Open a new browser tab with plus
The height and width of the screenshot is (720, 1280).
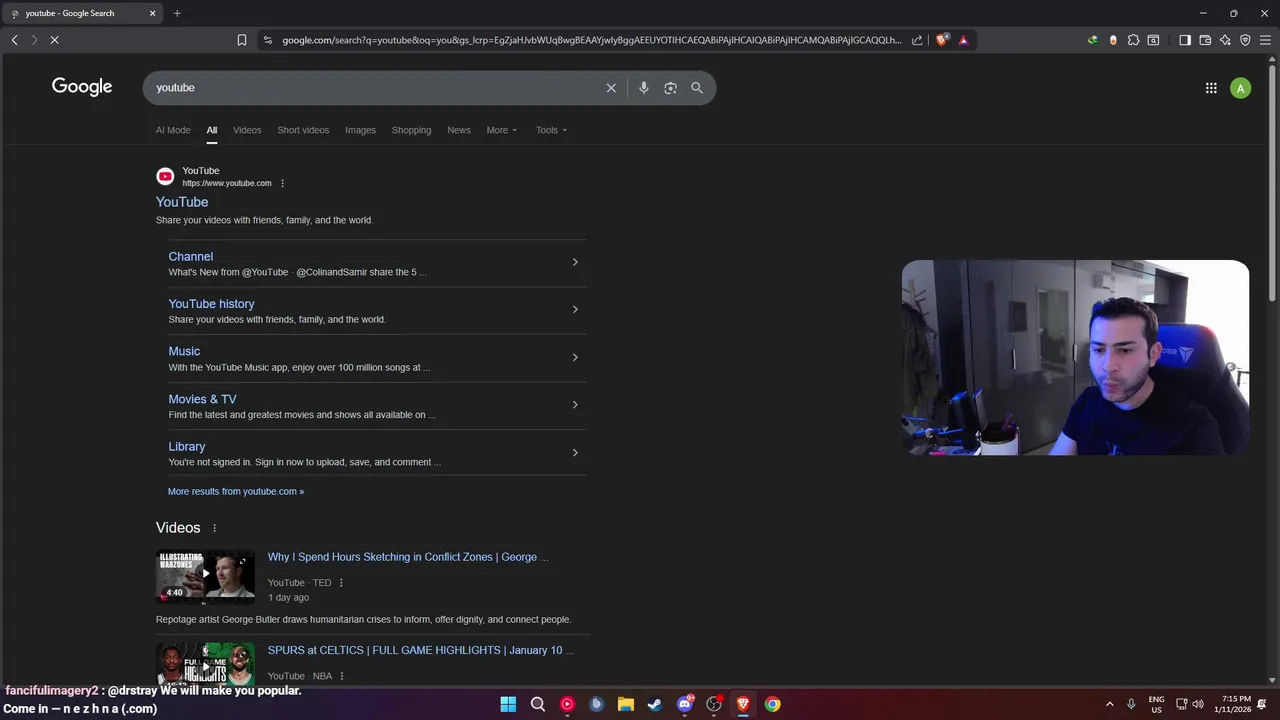pos(177,13)
